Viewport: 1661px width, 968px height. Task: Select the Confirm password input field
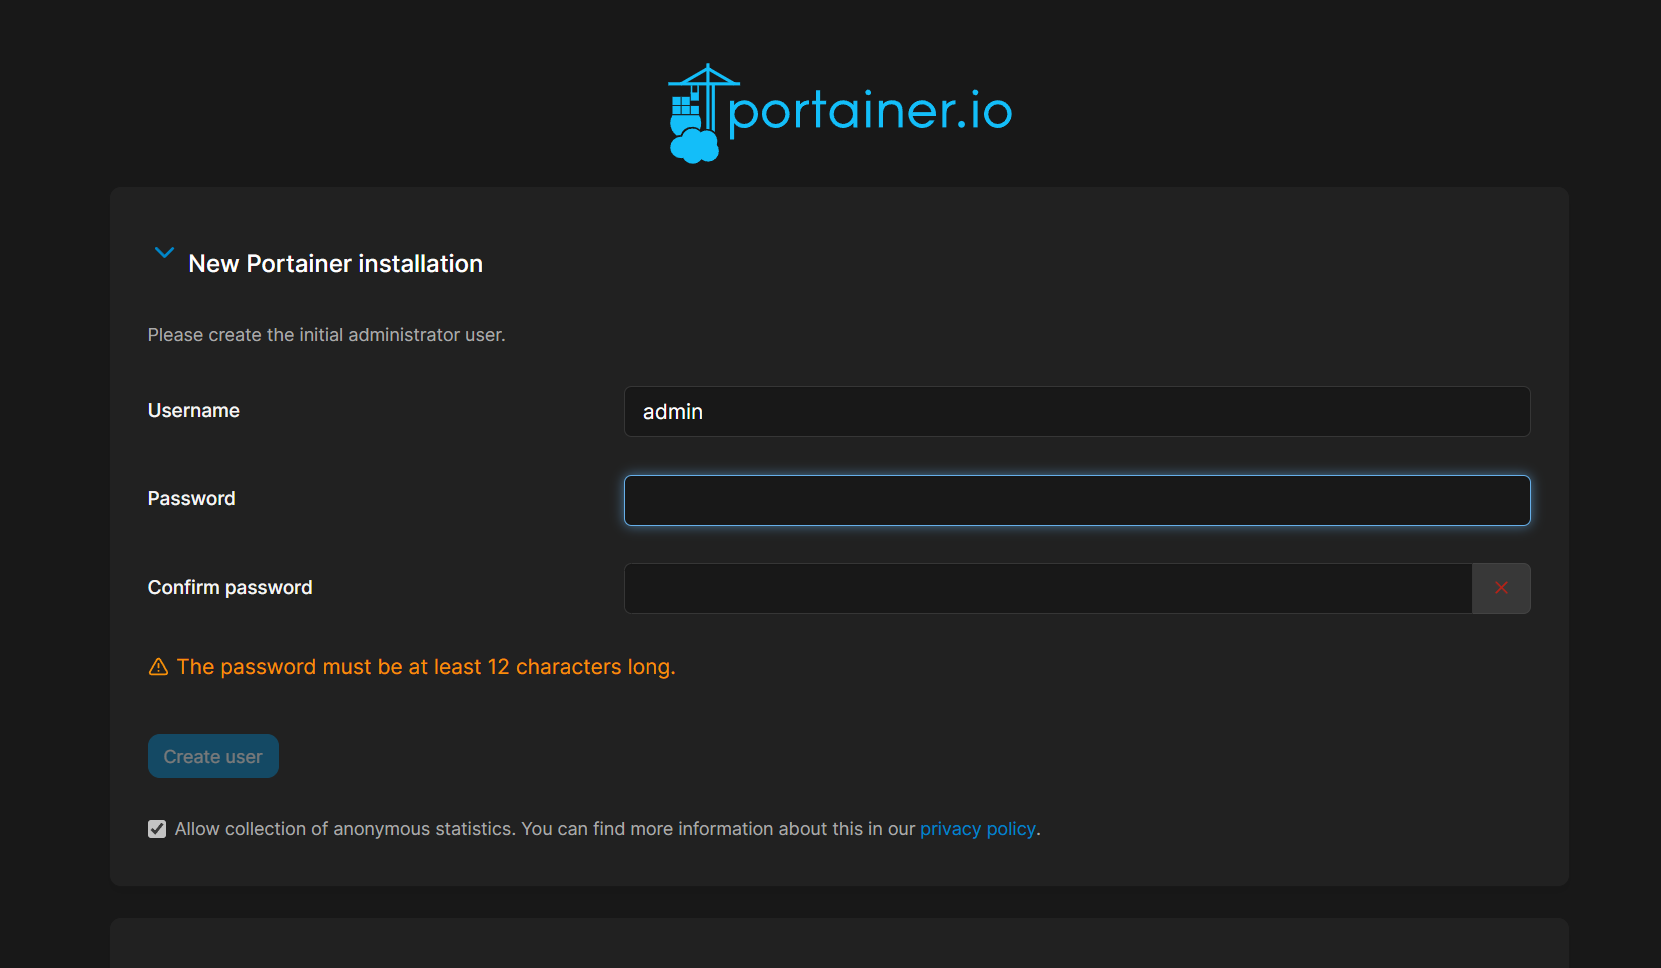tap(1048, 588)
